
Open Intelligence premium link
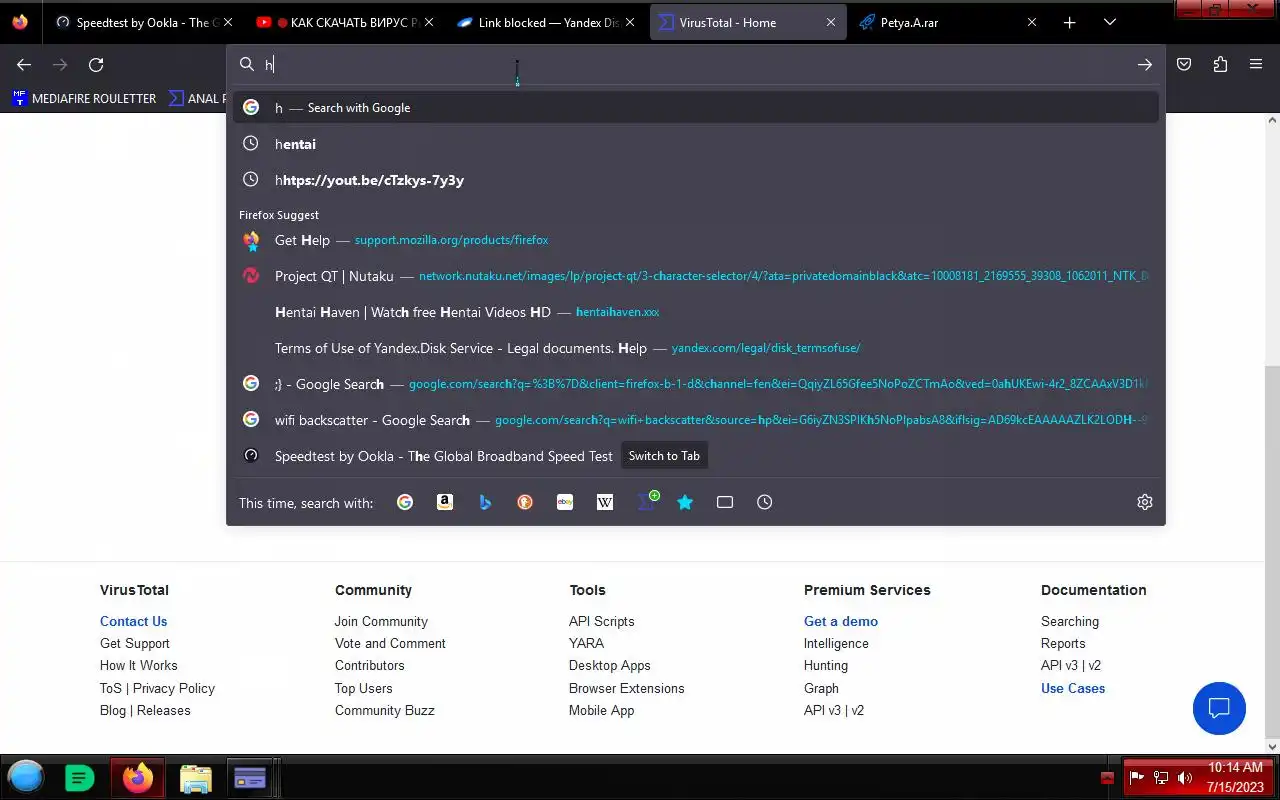[x=836, y=643]
